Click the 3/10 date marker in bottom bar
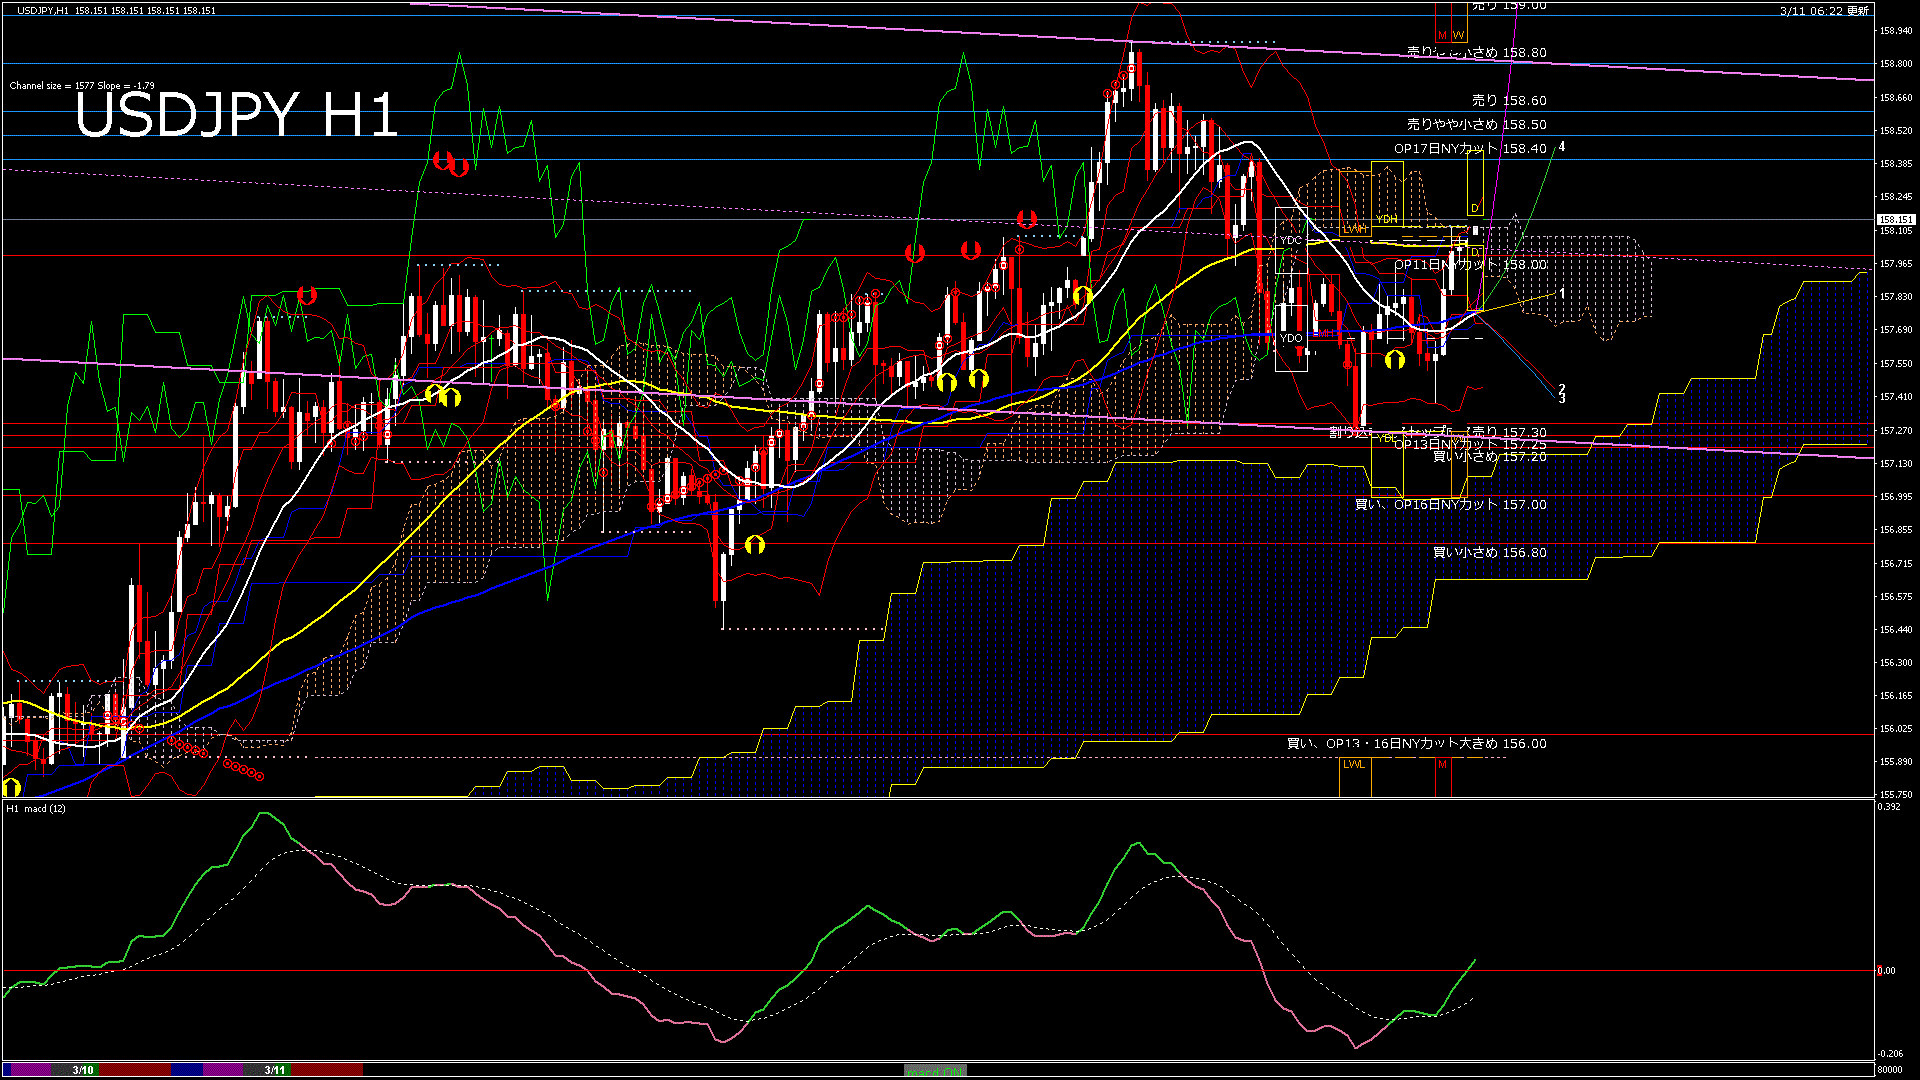 click(x=83, y=1070)
